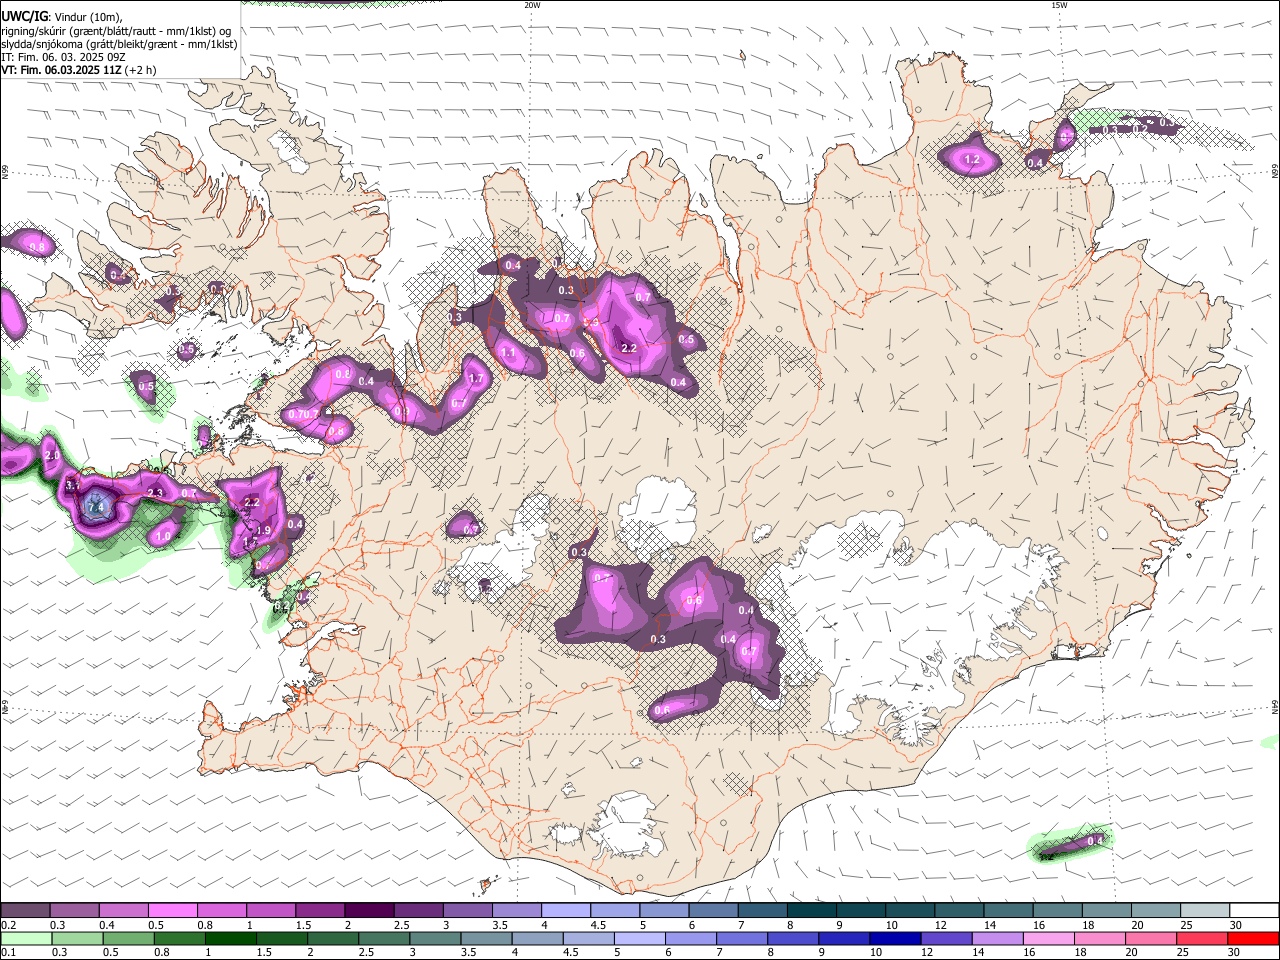Image resolution: width=1280 pixels, height=960 pixels.
Task: Click the light pink 16–18 rain legend swatch
Action: coord(1049,938)
